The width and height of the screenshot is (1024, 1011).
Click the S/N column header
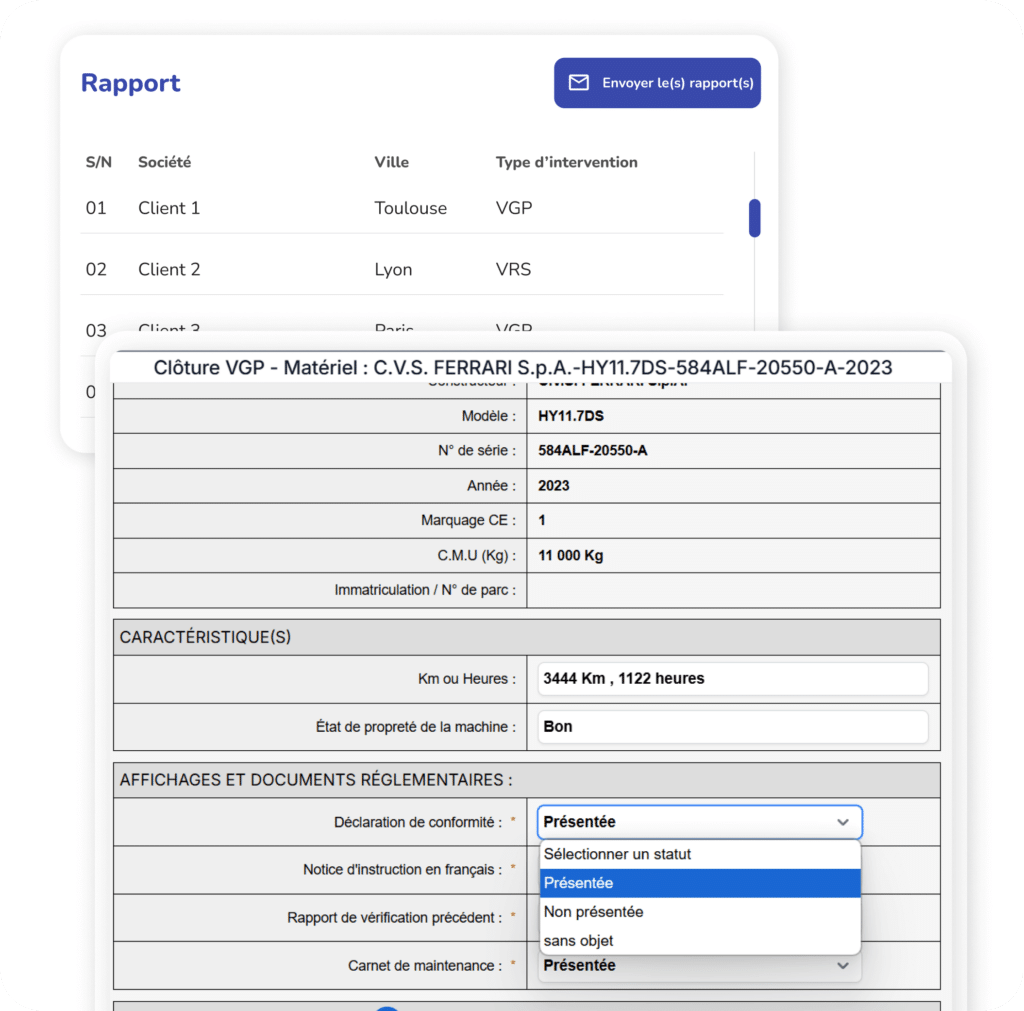tap(99, 162)
